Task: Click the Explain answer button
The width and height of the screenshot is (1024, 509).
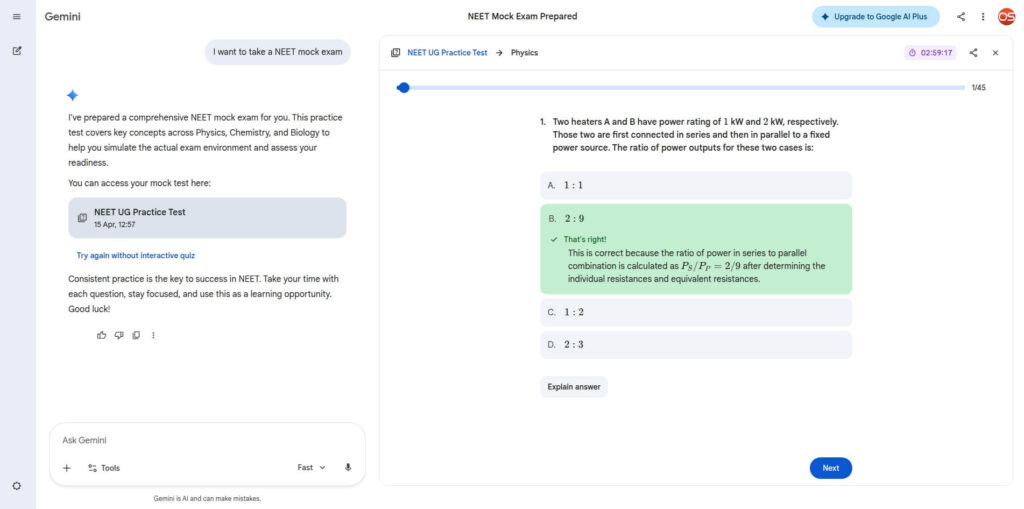Action: pos(573,387)
